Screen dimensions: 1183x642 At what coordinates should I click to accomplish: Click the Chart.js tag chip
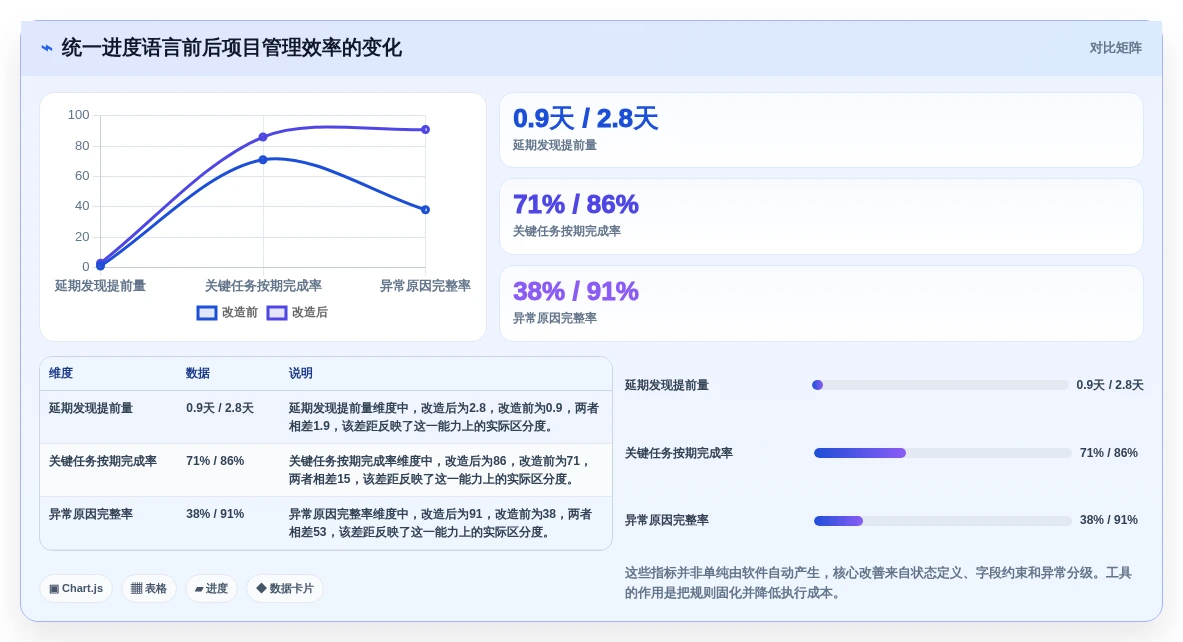pos(76,588)
